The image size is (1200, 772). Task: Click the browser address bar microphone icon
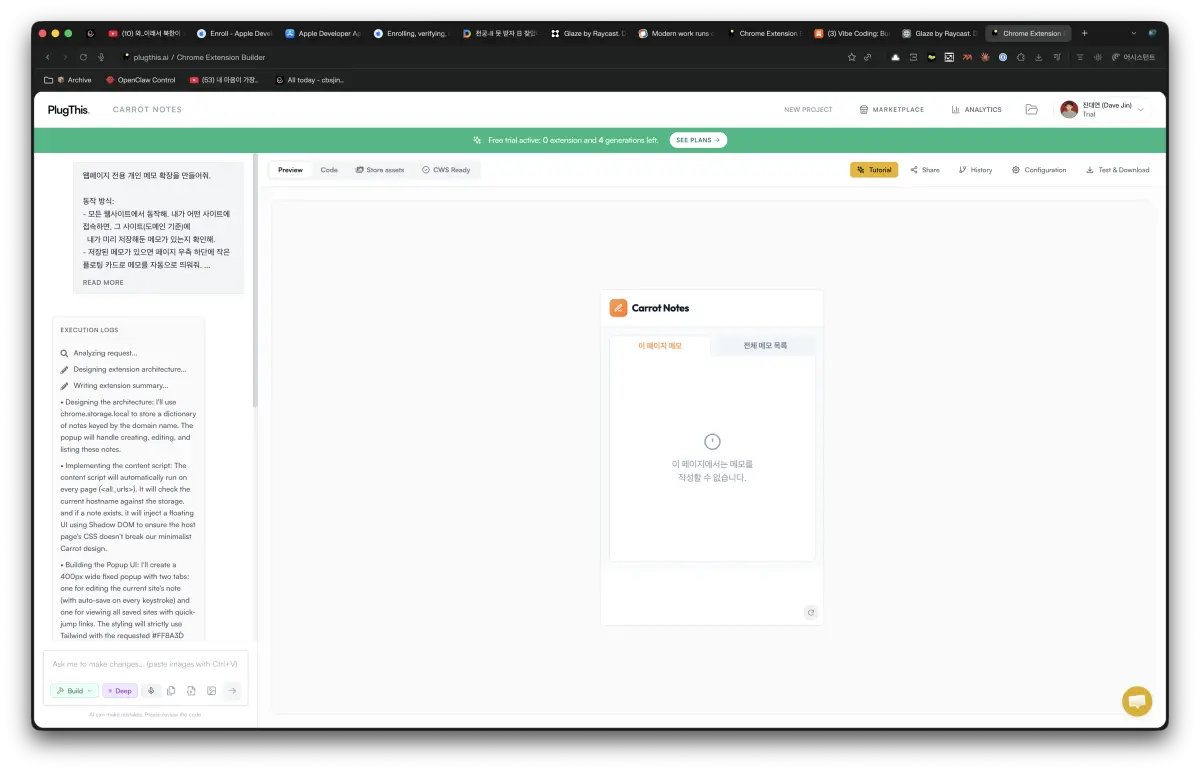click(x=102, y=57)
